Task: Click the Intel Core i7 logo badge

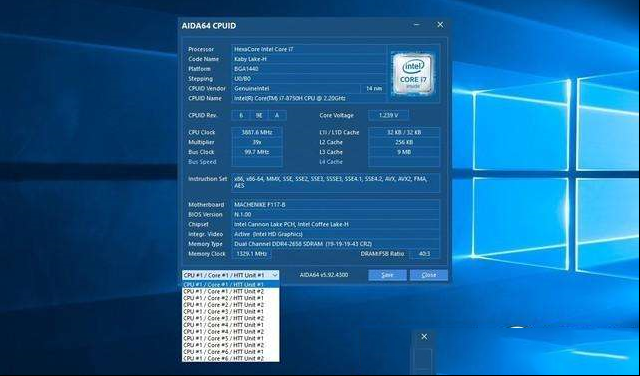Action: pos(413,74)
